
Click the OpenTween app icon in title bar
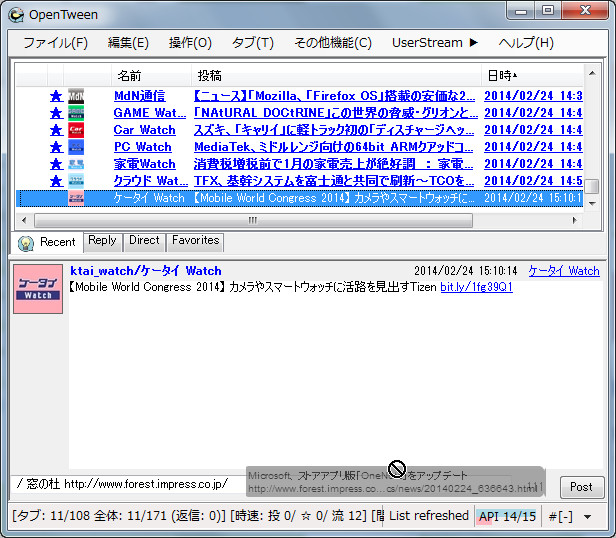16,15
